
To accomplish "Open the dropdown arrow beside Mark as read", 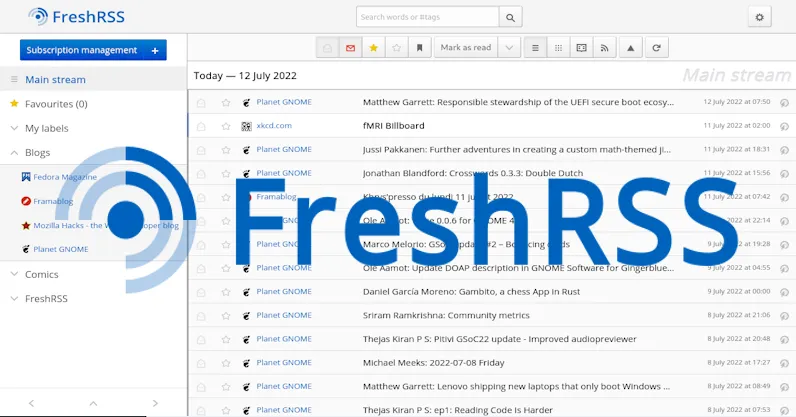I will 509,47.
